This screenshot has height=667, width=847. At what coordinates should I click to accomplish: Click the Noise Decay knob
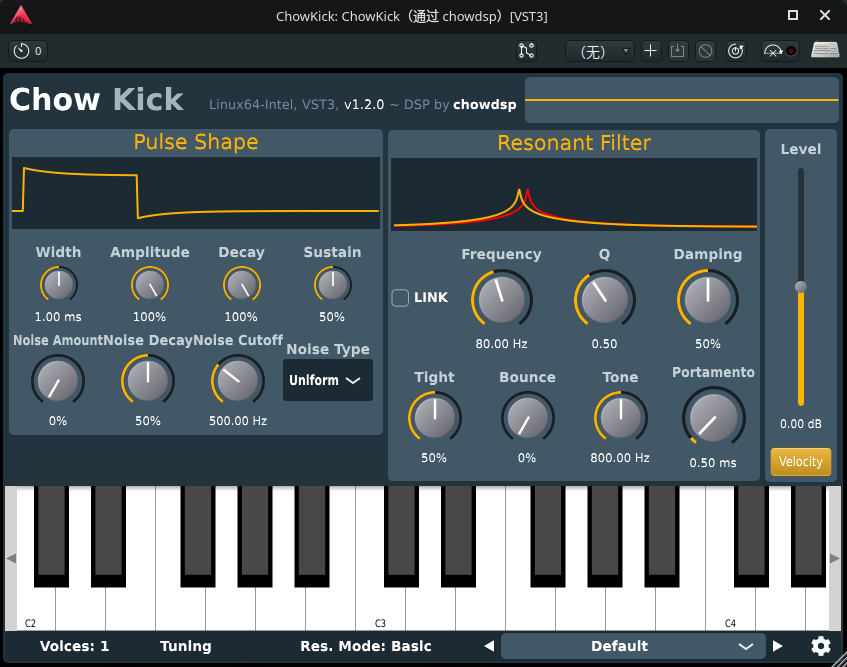tap(147, 381)
